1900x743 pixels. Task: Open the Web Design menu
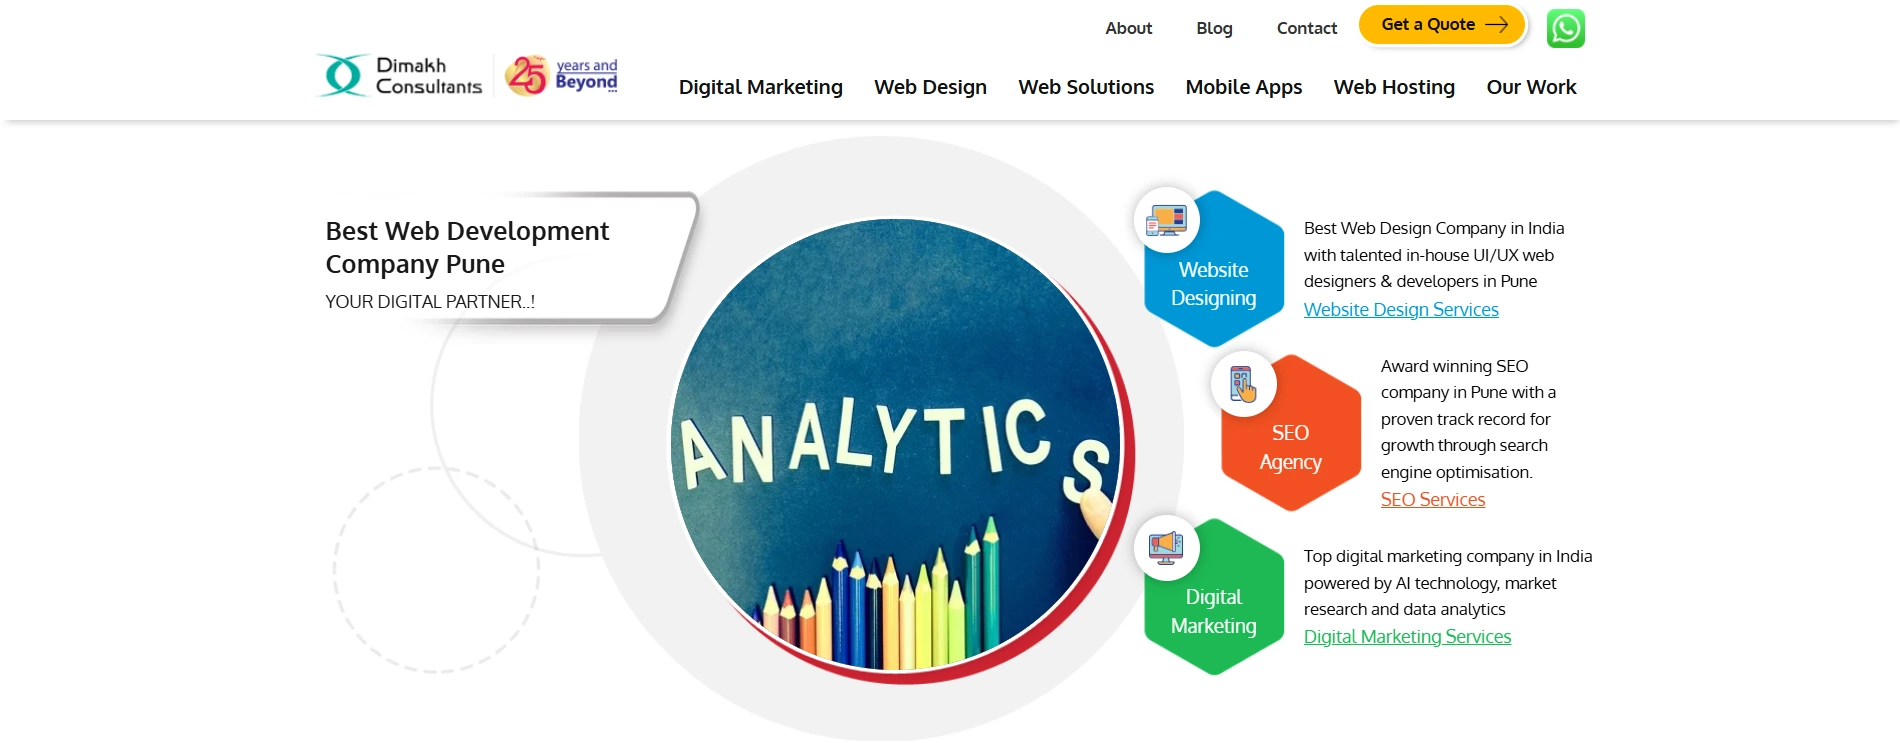point(930,87)
